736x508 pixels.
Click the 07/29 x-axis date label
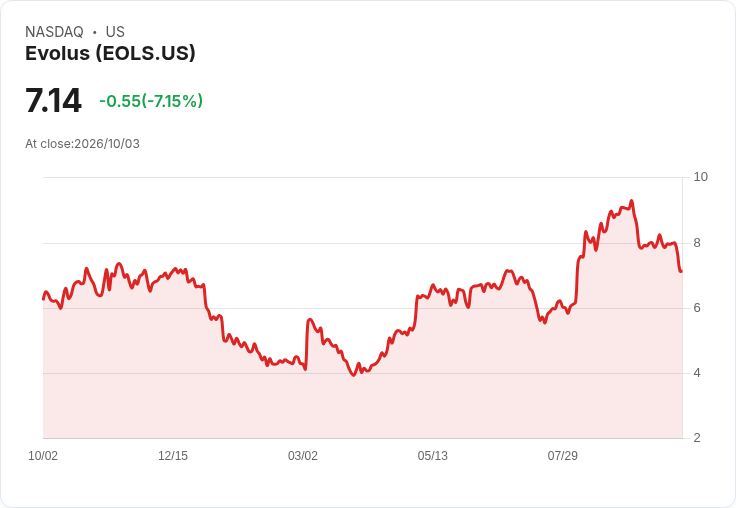click(562, 456)
